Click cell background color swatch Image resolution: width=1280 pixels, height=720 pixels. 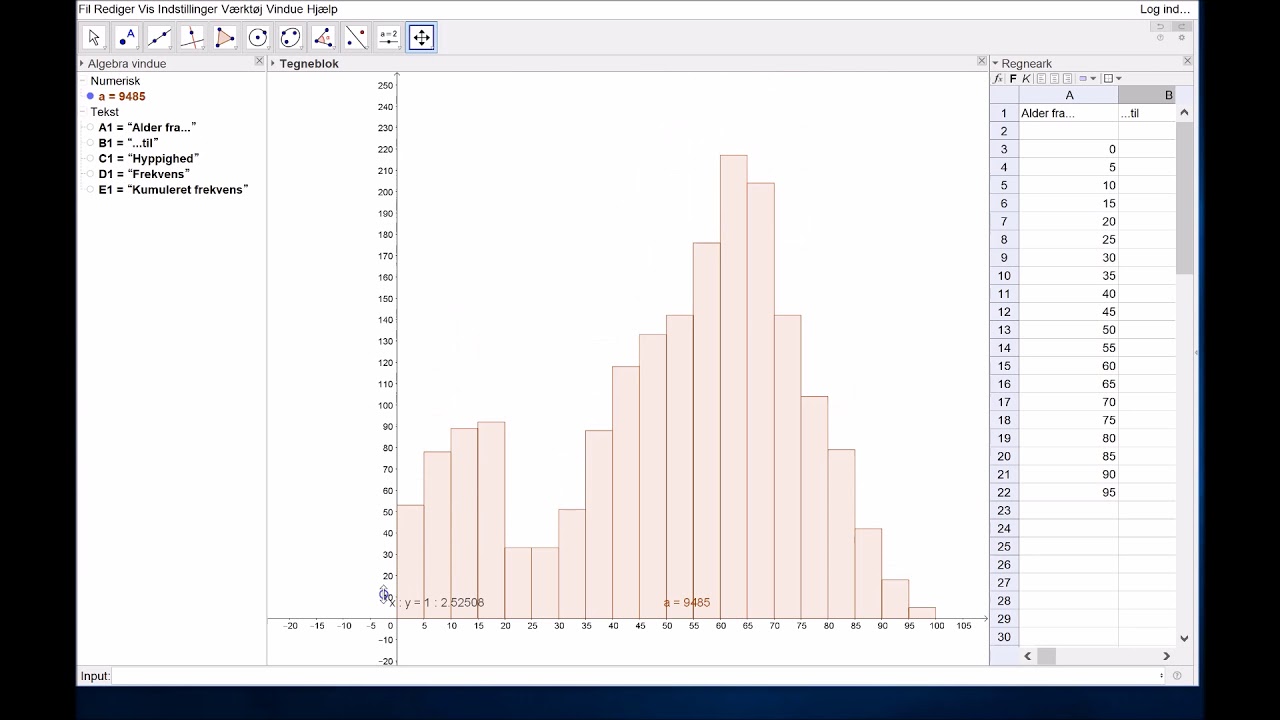(1083, 79)
